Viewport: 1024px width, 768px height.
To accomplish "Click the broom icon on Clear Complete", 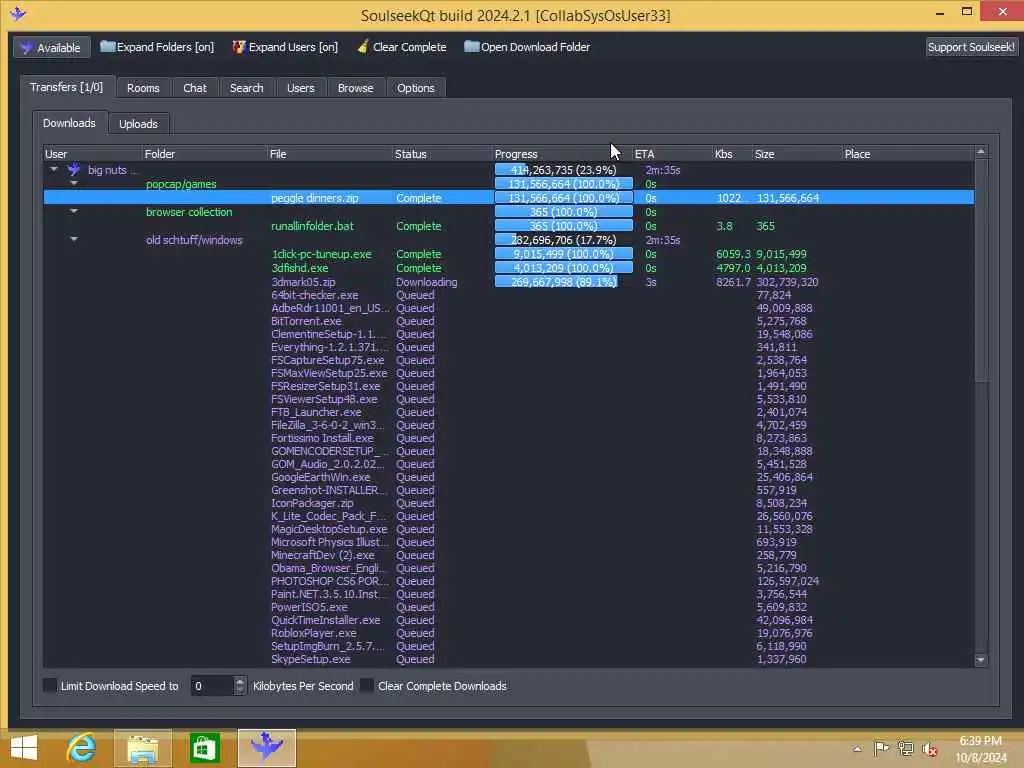I will coord(362,46).
